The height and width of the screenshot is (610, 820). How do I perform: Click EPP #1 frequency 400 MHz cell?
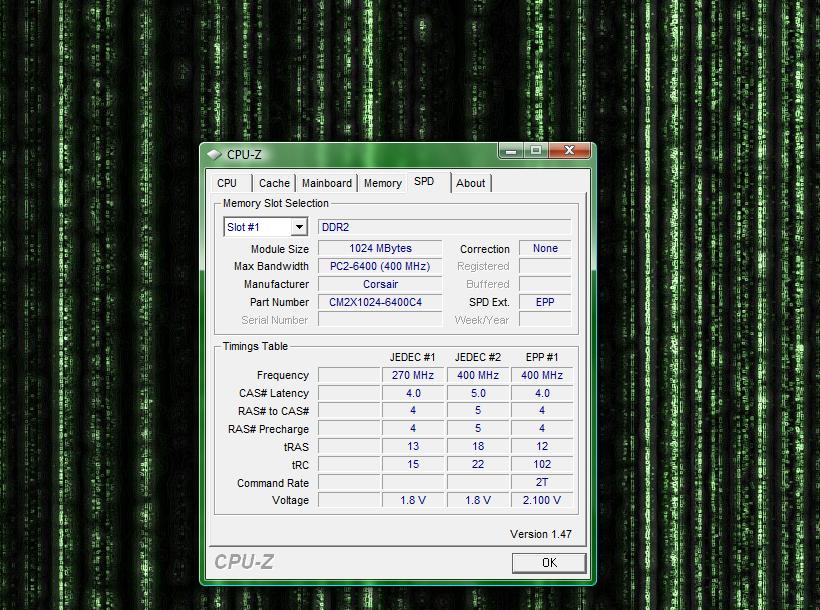[542, 375]
